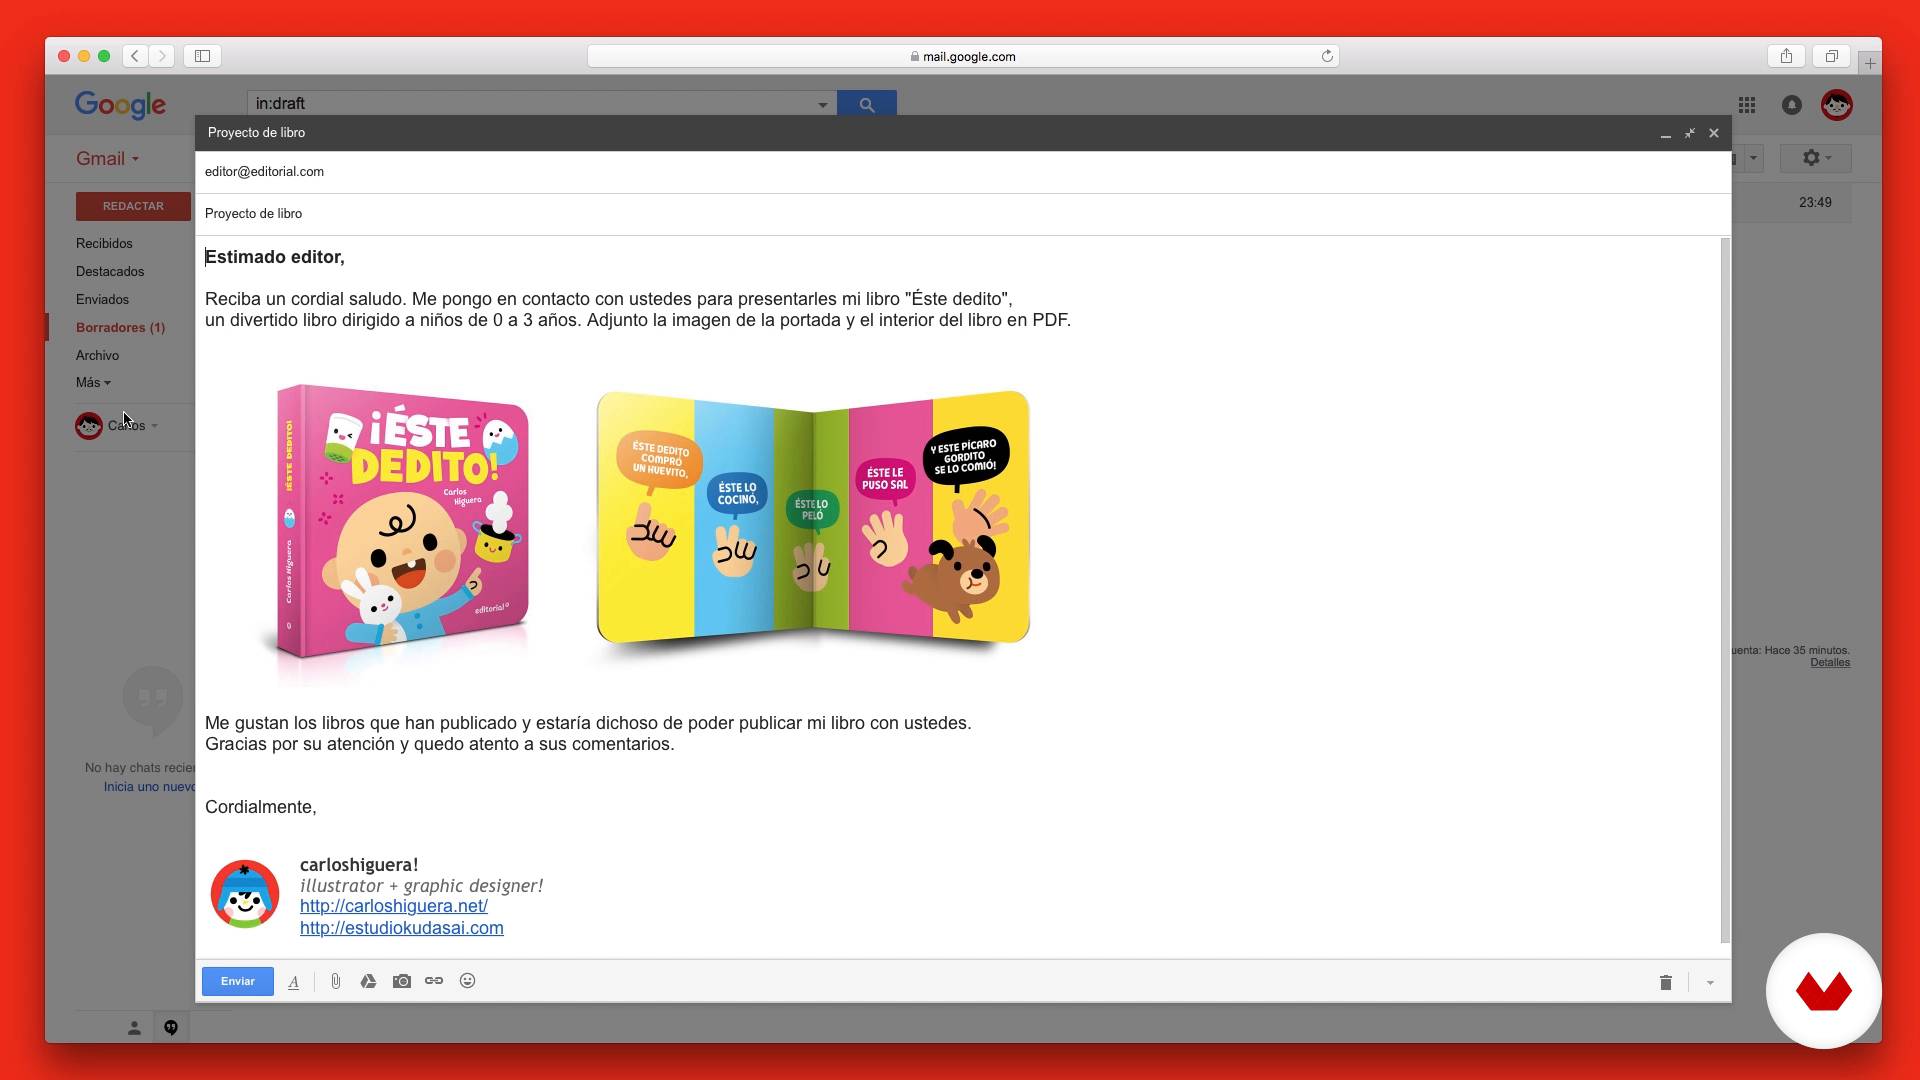1920x1080 pixels.
Task: Open the Carlos chat status dropdown
Action: [154, 426]
